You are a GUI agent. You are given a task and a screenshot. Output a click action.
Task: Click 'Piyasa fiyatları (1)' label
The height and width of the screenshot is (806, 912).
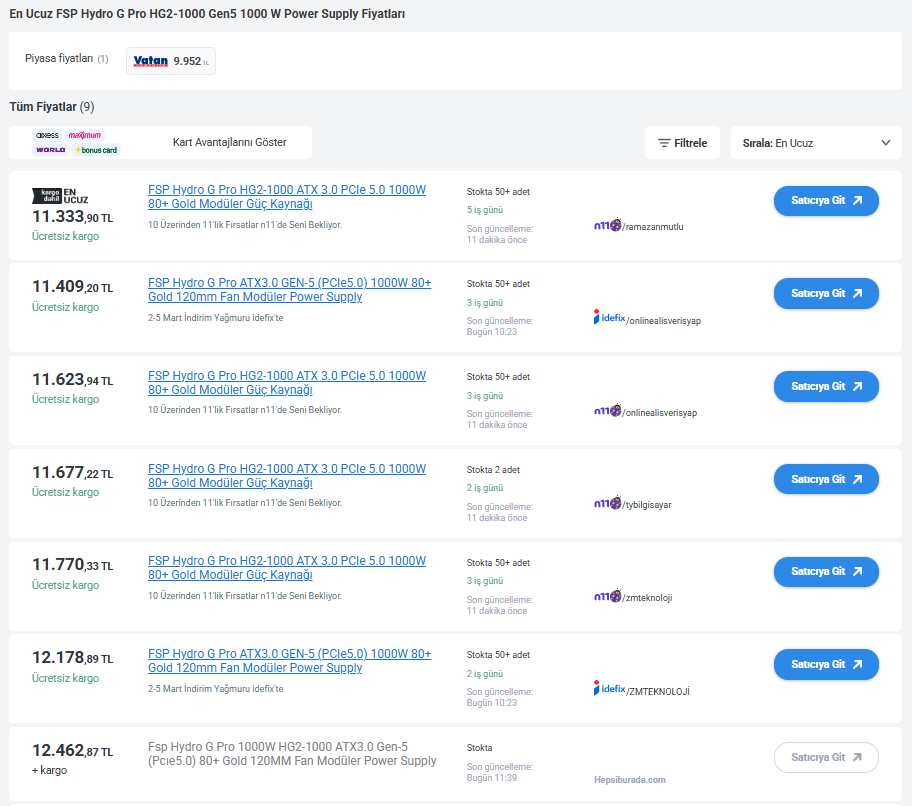coord(66,59)
